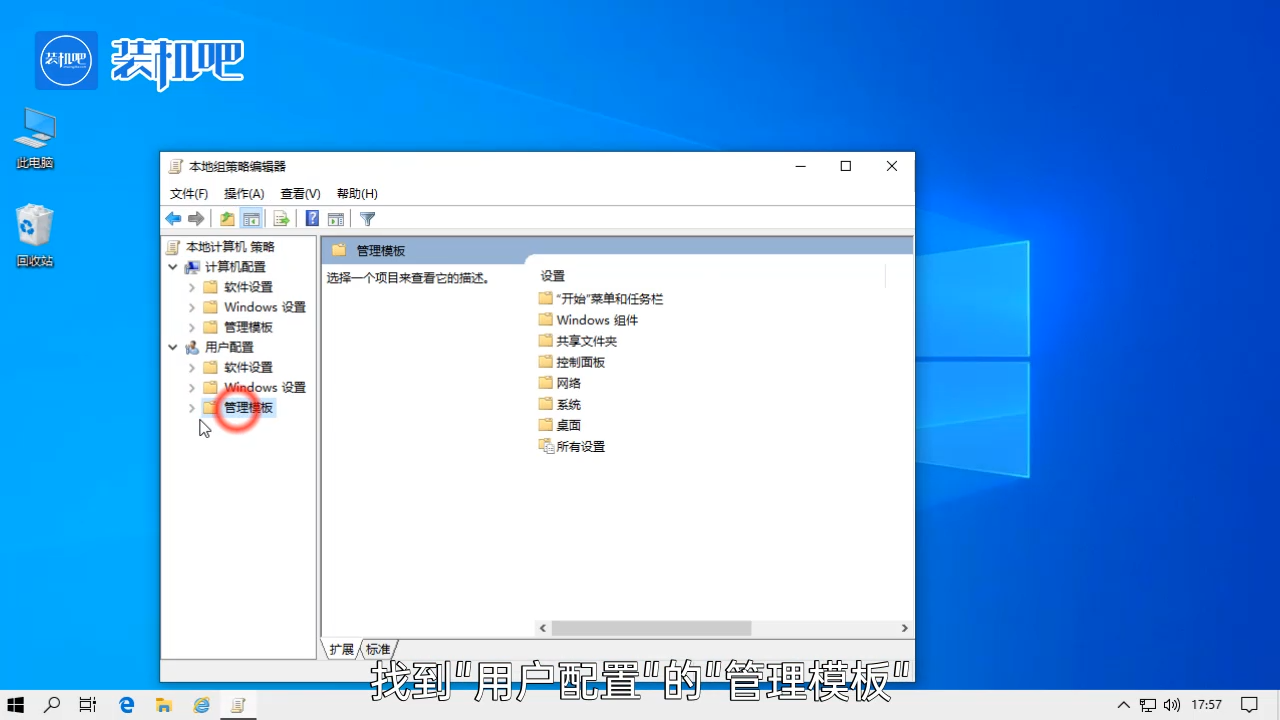1280x720 pixels.
Task: Expand the Windows 设置 node under 用户配置
Action: tap(191, 387)
